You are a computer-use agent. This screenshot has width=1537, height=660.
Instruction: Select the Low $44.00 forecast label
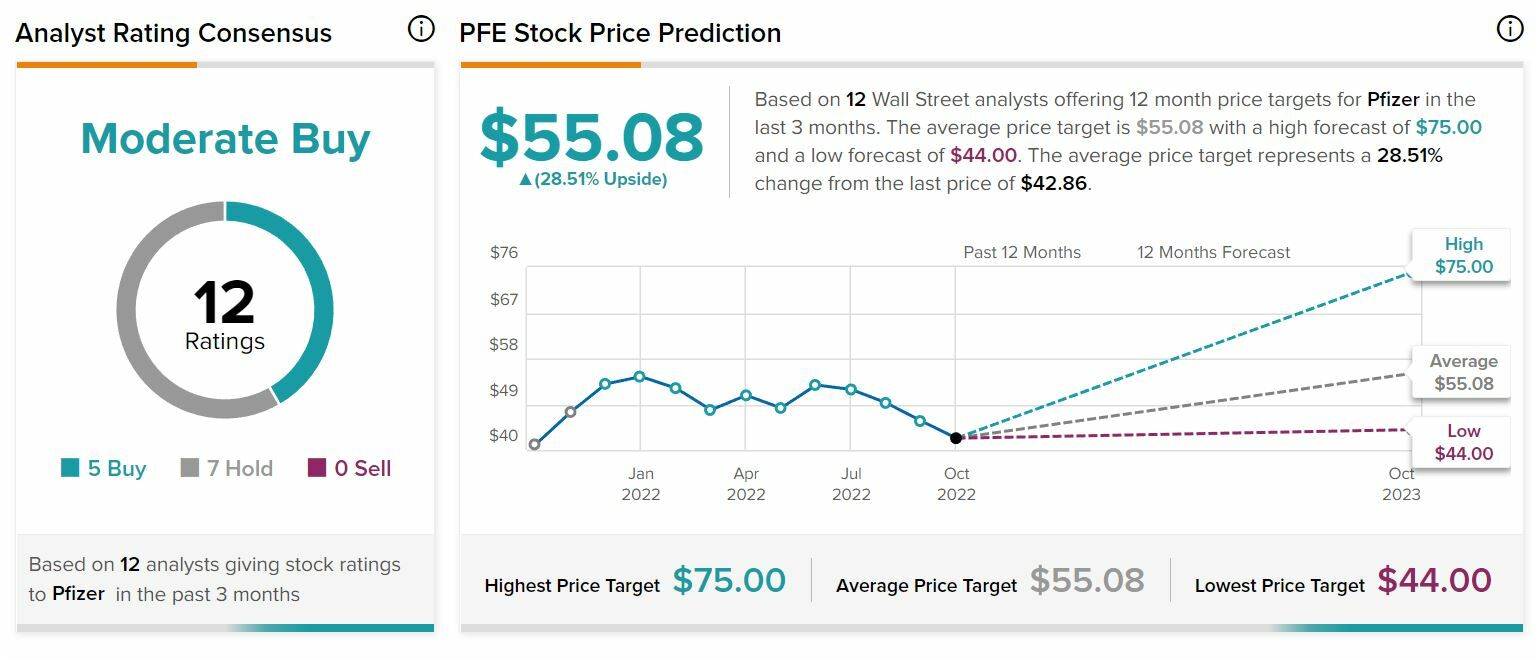click(1463, 443)
